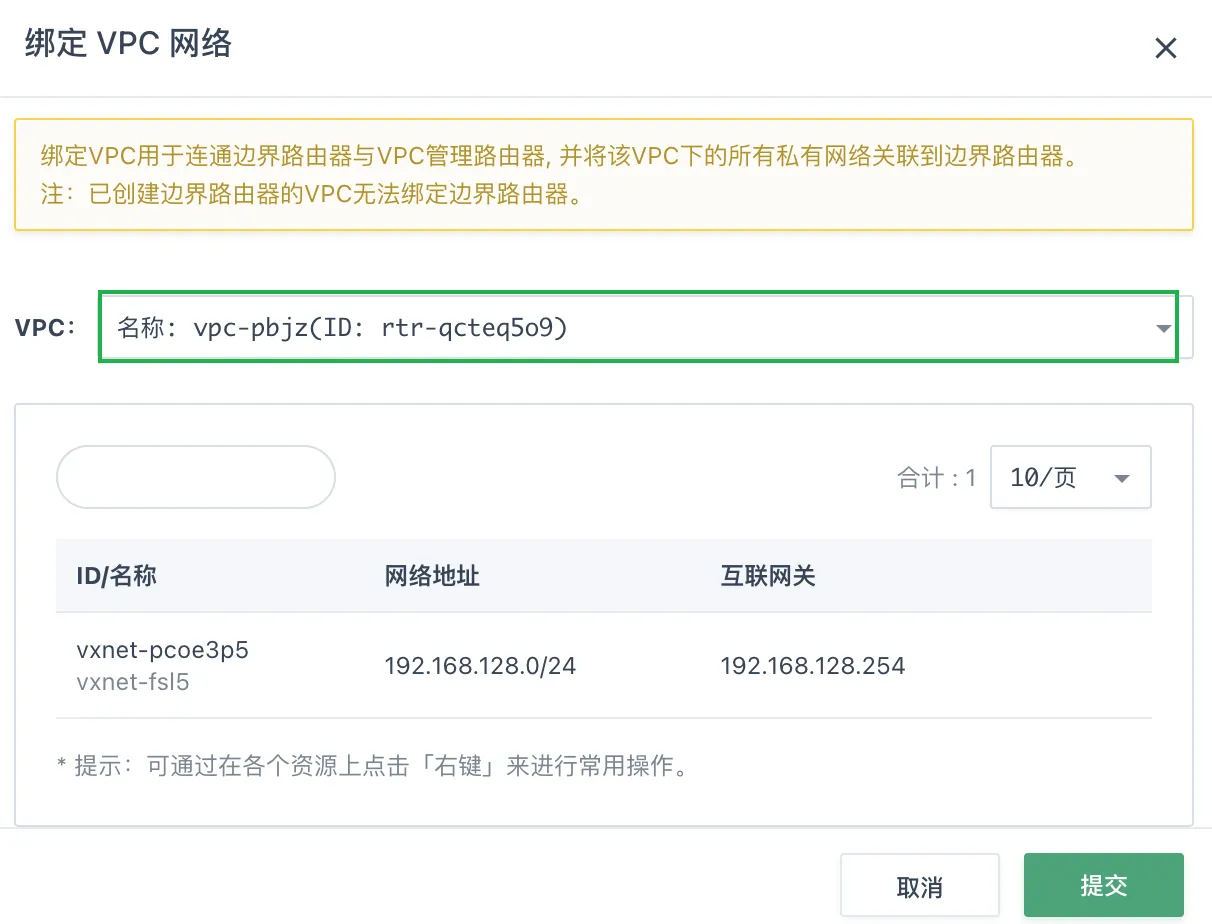Click the yellow VPC binding notice box
Viewport: 1212px width, 924px height.
603,175
